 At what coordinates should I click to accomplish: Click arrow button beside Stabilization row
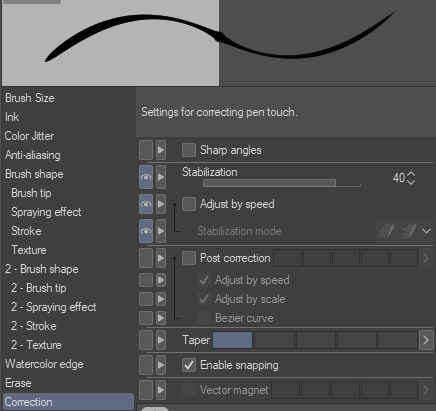coord(161,177)
